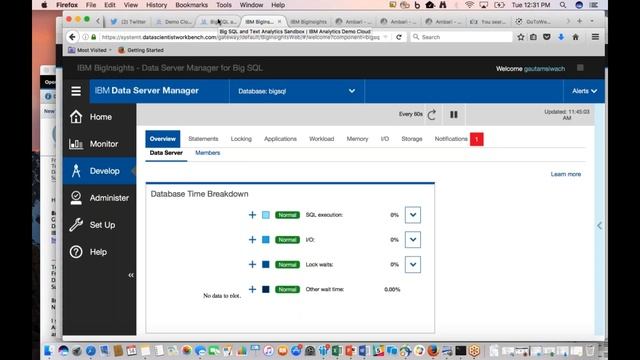Open the Bookmarks menu in menu bar

point(191,5)
